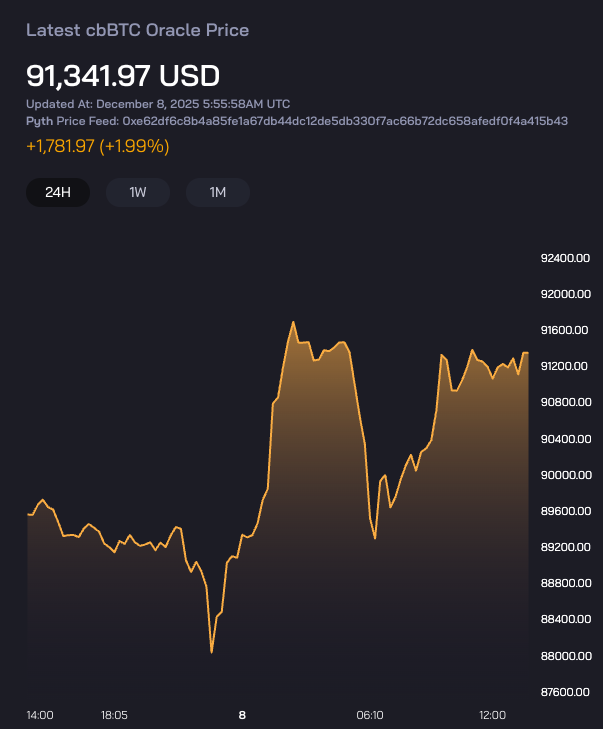
Task: Click the bold '8' date axis label
Action: tap(242, 715)
